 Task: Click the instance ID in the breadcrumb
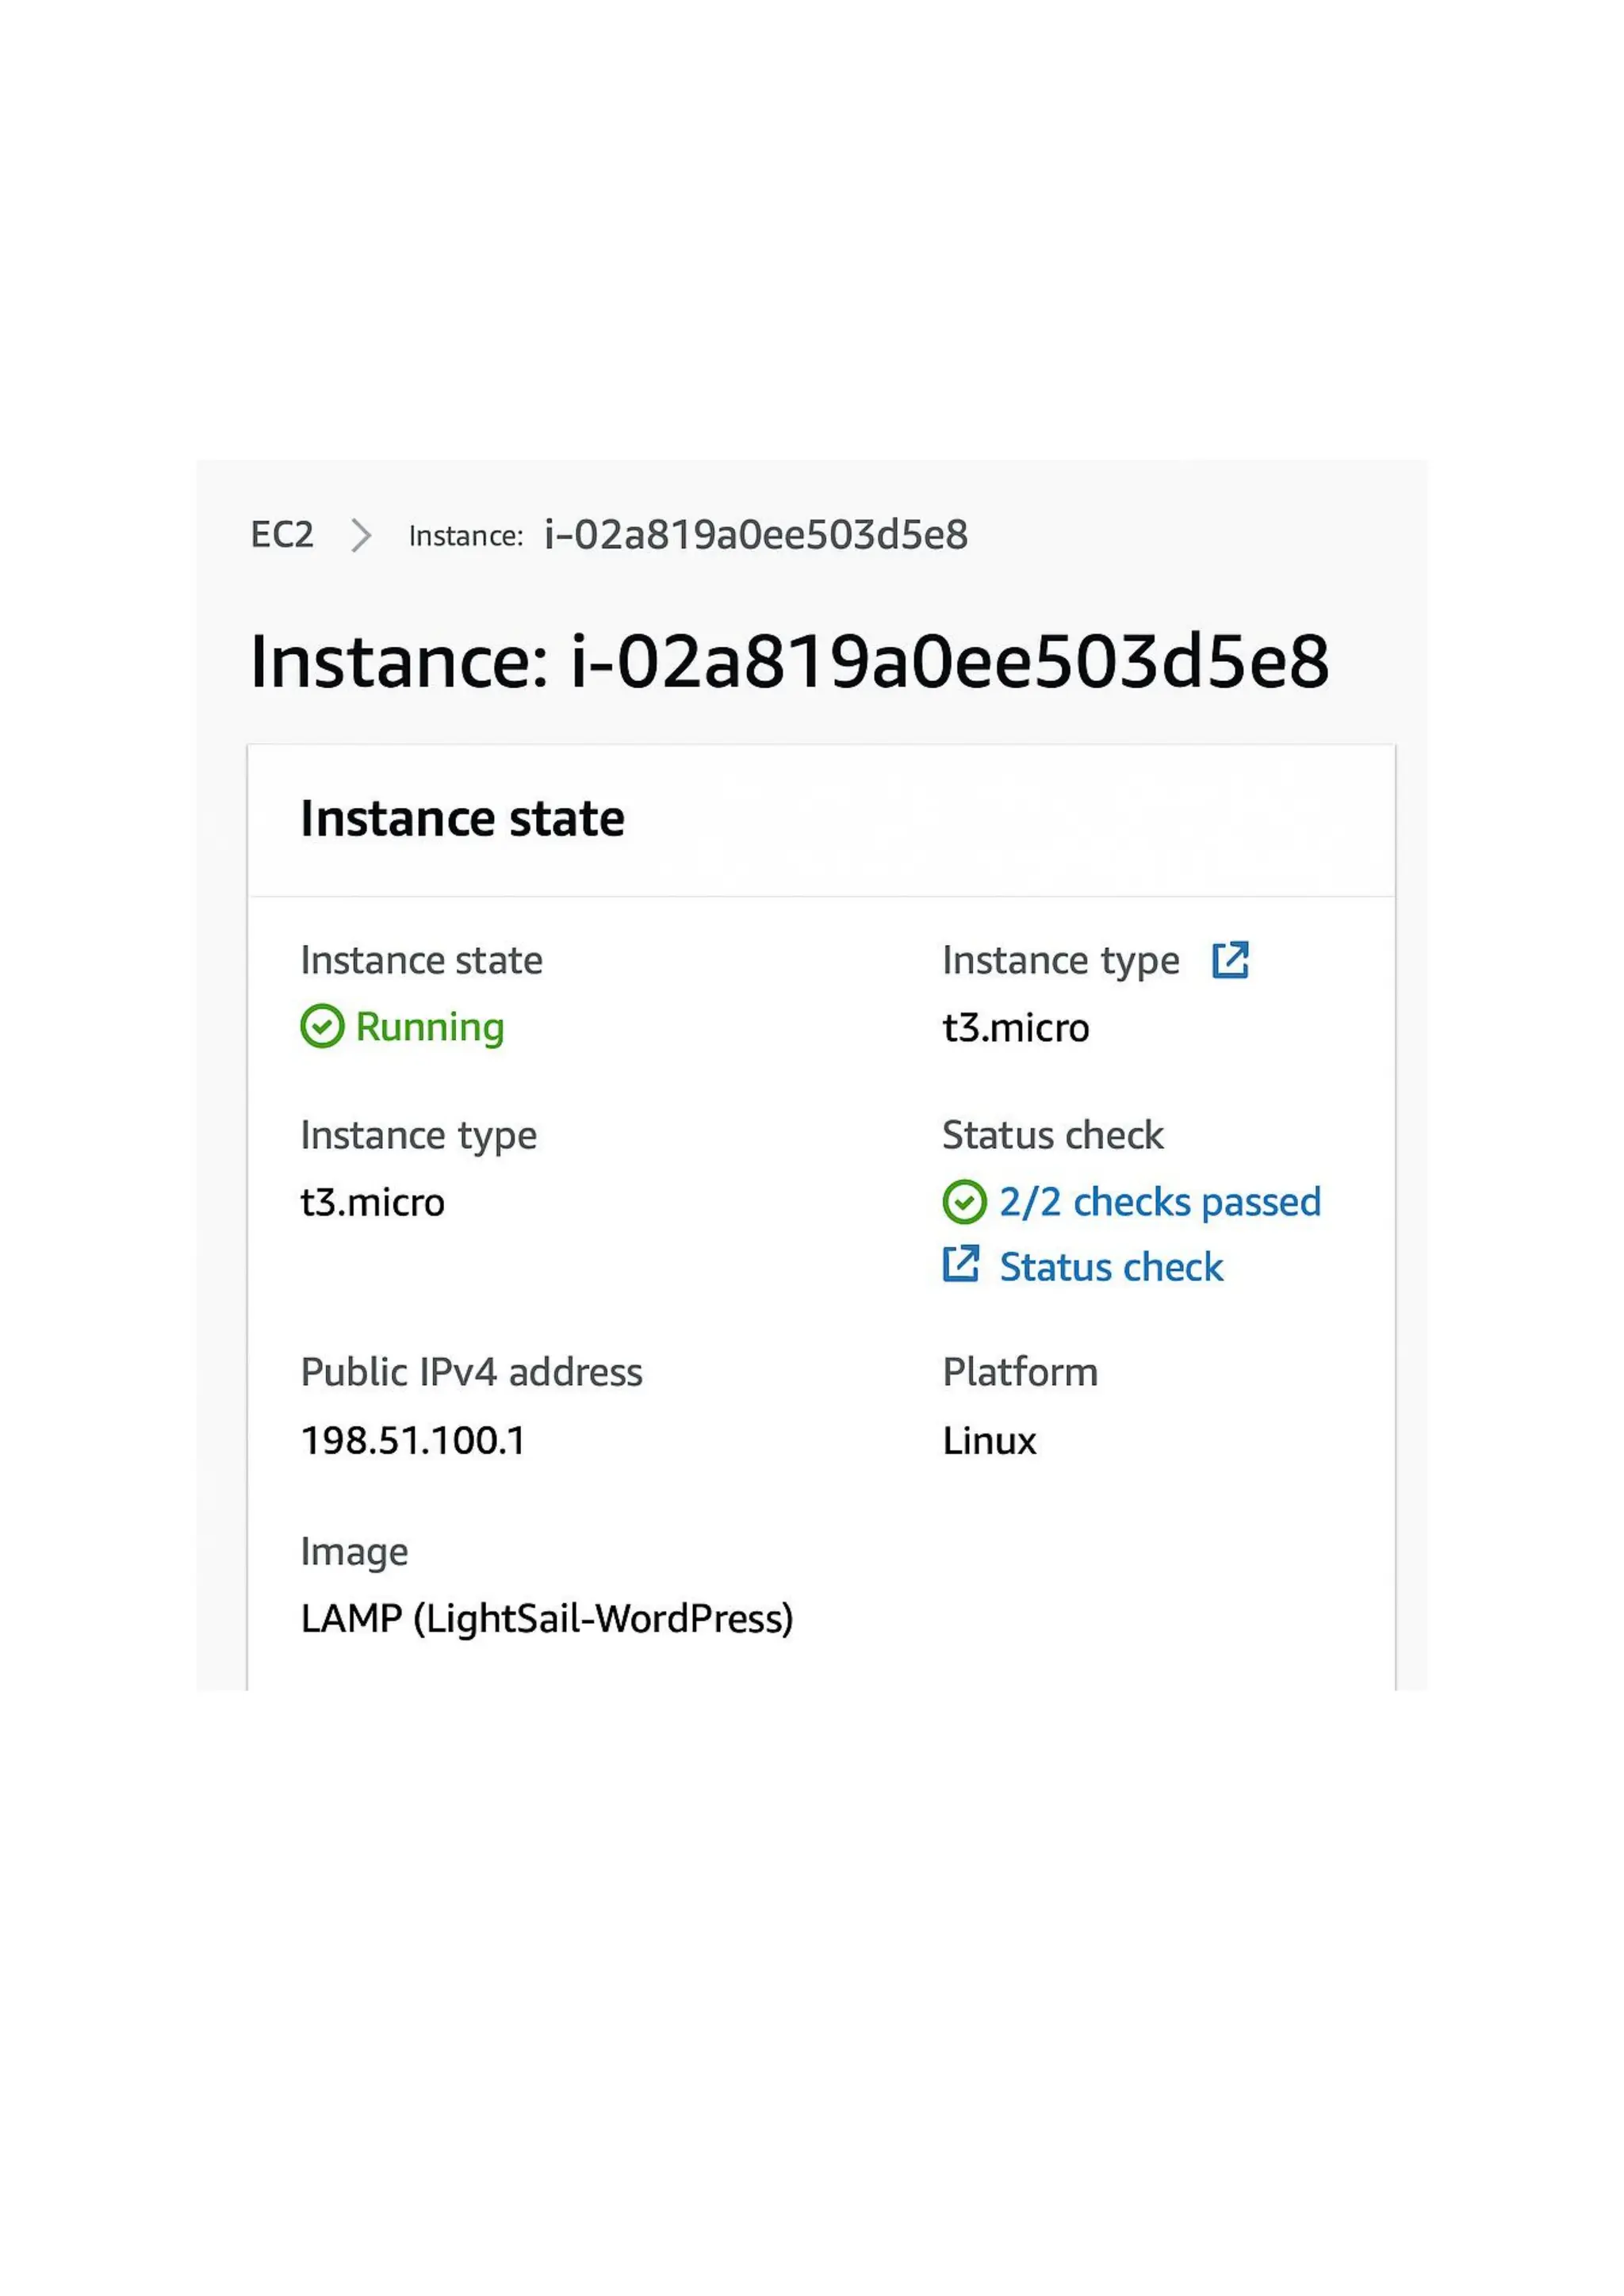(756, 535)
